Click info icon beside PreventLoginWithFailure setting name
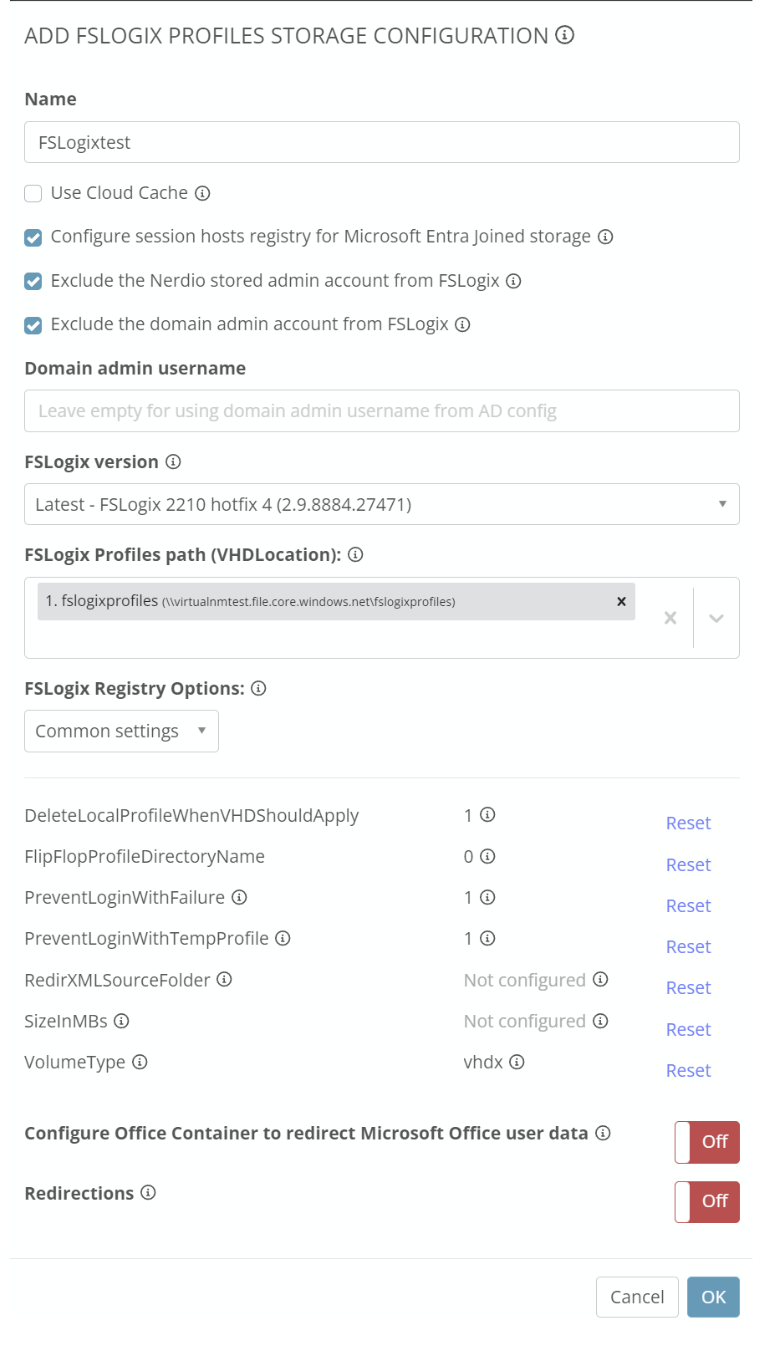The height and width of the screenshot is (1346, 770). point(239,898)
